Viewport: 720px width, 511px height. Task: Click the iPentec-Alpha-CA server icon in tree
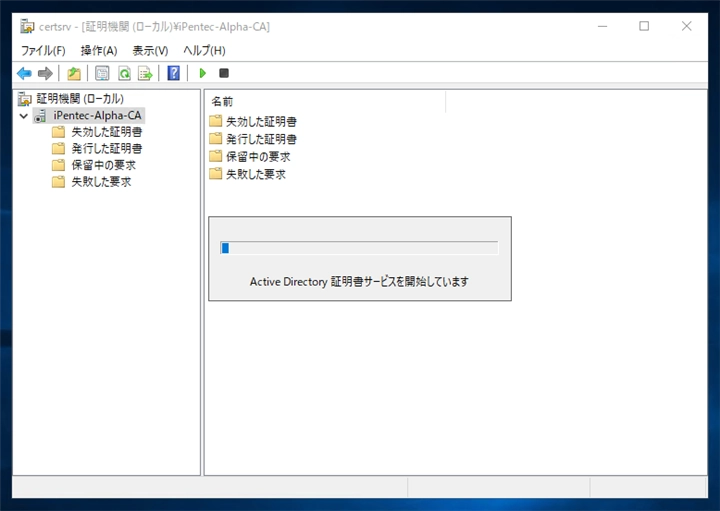(40, 116)
